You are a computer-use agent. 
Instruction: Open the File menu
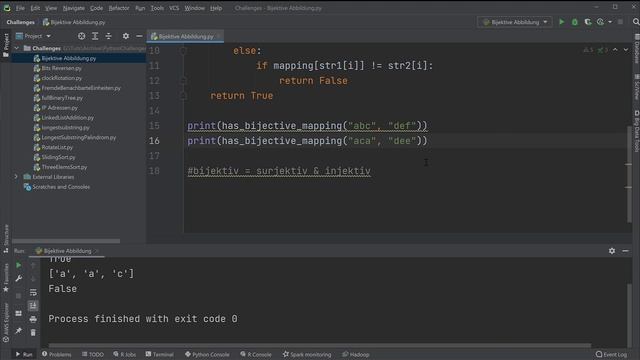tap(20, 8)
